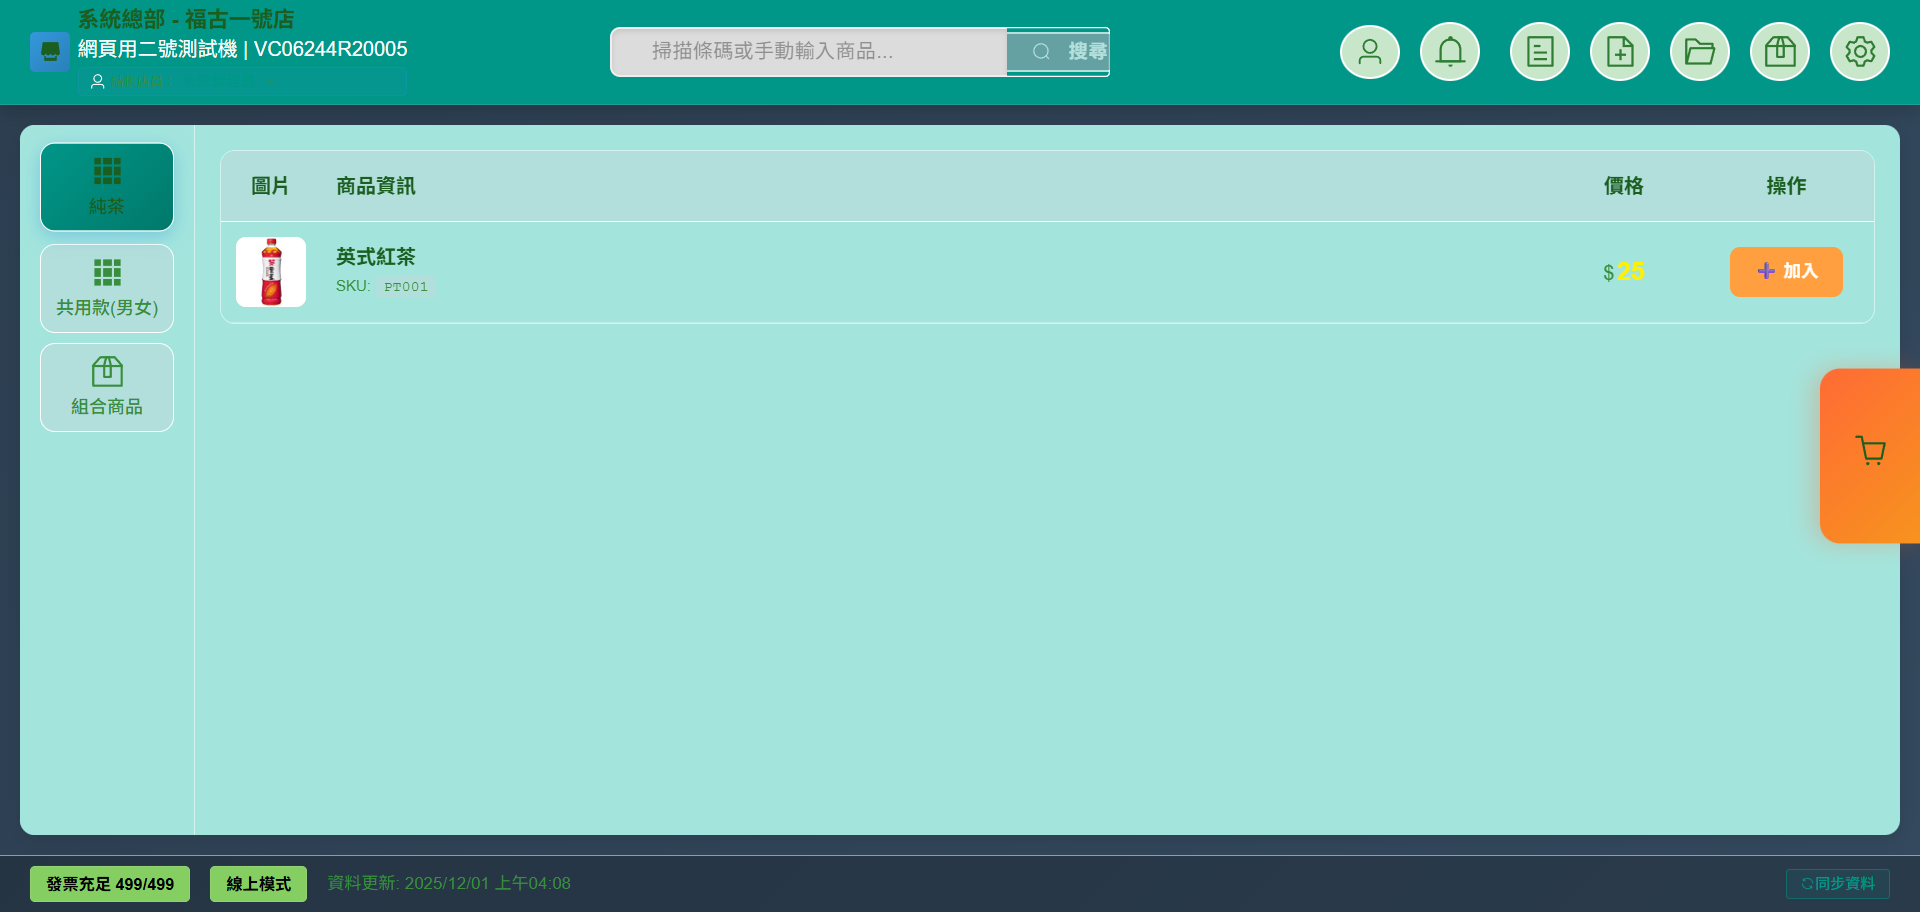
Task: Click the POS terminal icon beside the store name
Action: pos(50,51)
